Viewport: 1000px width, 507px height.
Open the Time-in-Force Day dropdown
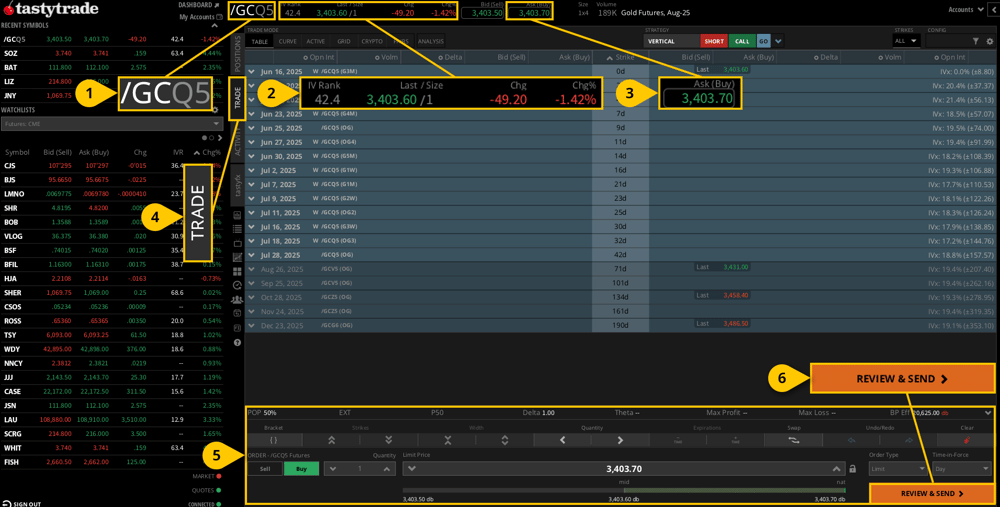pyautogui.click(x=961, y=469)
